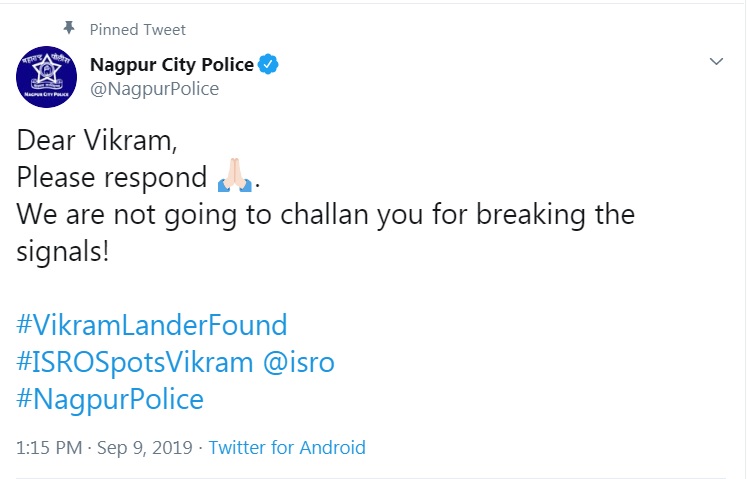The image size is (751, 479).
Task: Open the Nagpur City Police display name
Action: pyautogui.click(x=171, y=64)
